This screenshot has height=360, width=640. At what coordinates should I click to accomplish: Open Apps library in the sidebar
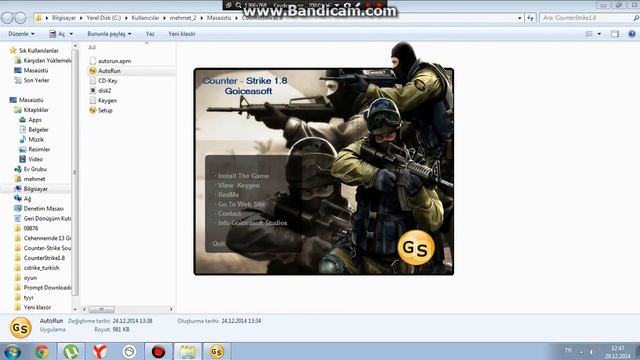(35, 120)
